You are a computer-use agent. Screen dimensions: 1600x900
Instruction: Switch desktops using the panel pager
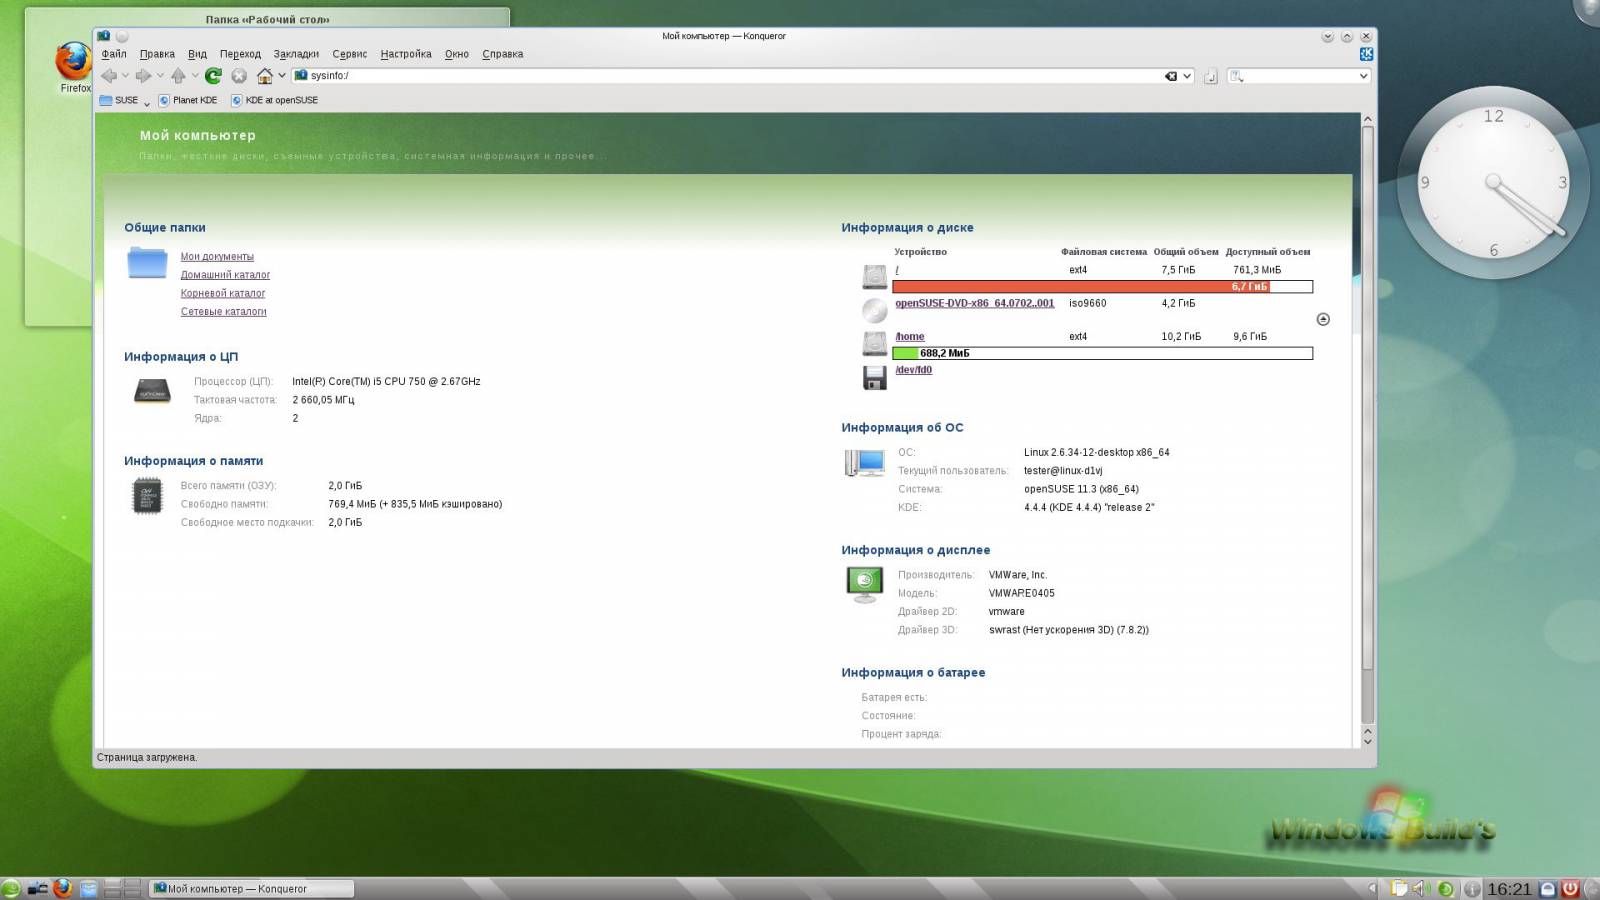coord(122,888)
